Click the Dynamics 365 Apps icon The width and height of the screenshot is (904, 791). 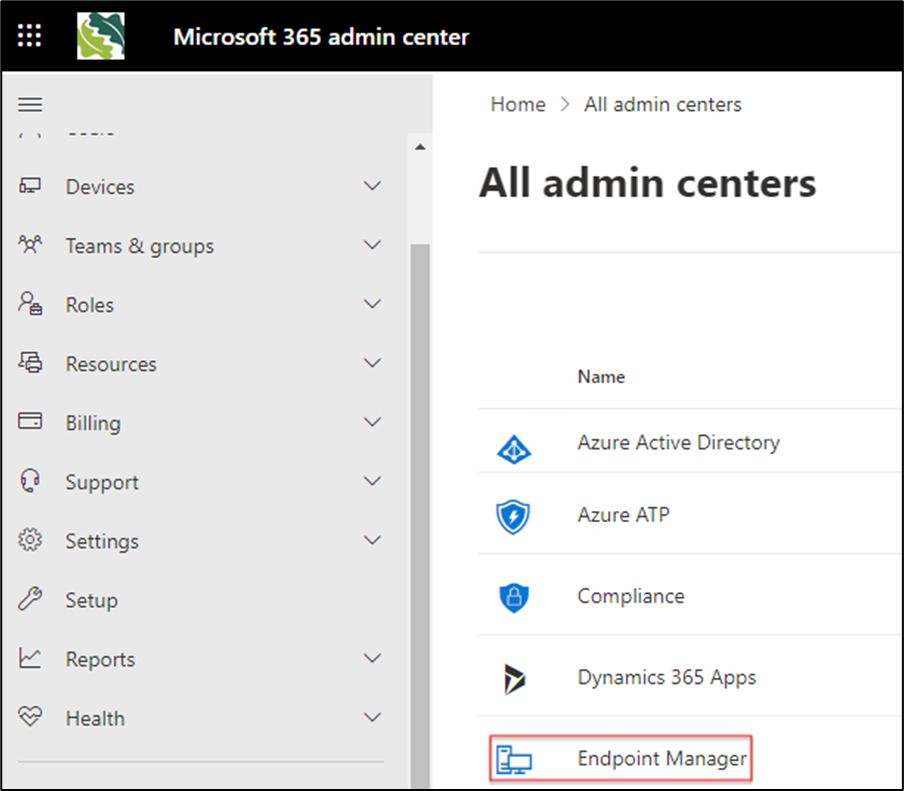(514, 679)
